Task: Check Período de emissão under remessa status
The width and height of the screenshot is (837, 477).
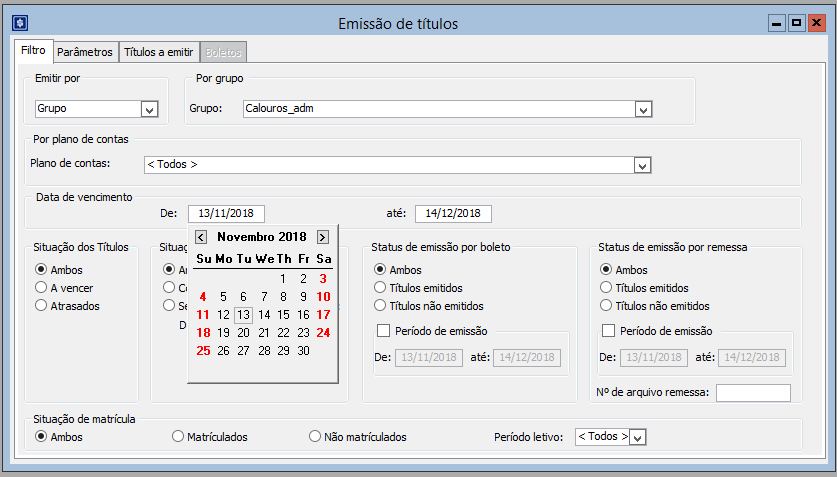Action: (x=609, y=331)
